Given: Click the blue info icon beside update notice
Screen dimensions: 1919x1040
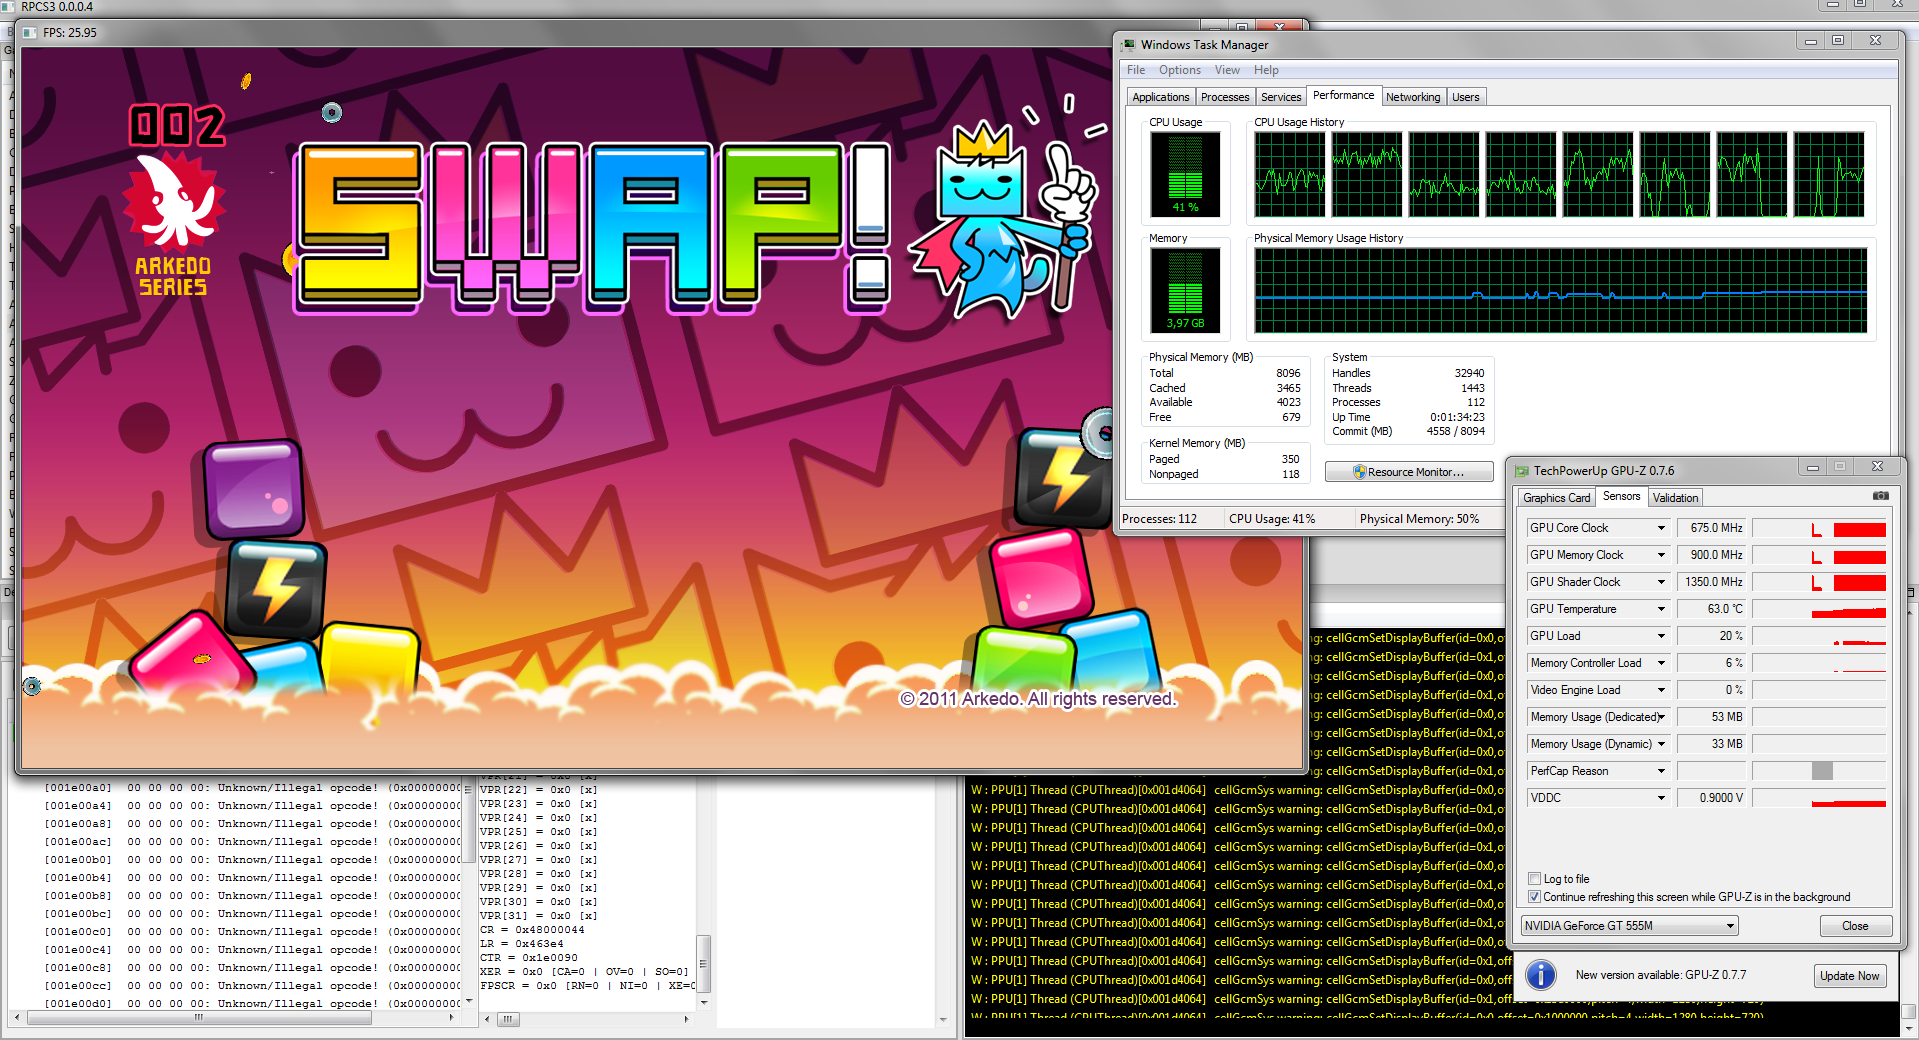Looking at the screenshot, I should click(1541, 975).
